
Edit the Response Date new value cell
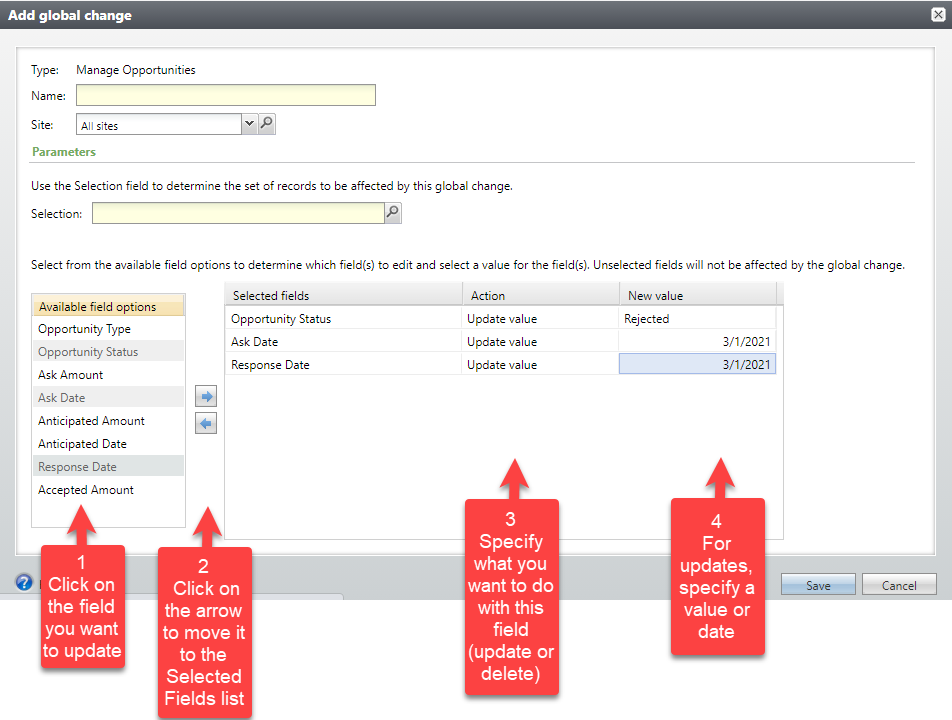click(x=696, y=365)
